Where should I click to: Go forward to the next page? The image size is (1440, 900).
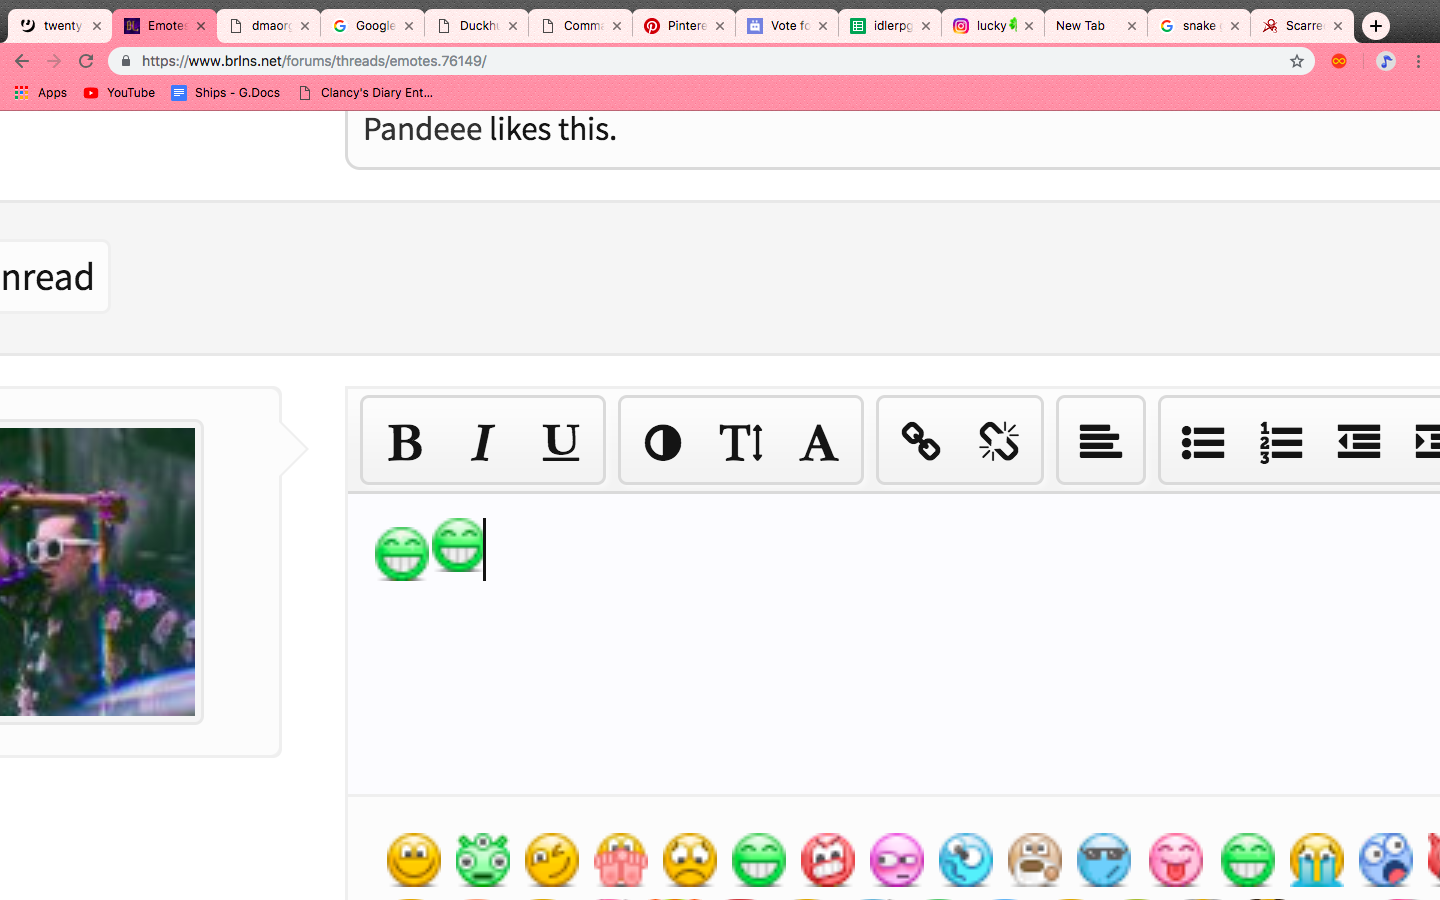pos(54,61)
